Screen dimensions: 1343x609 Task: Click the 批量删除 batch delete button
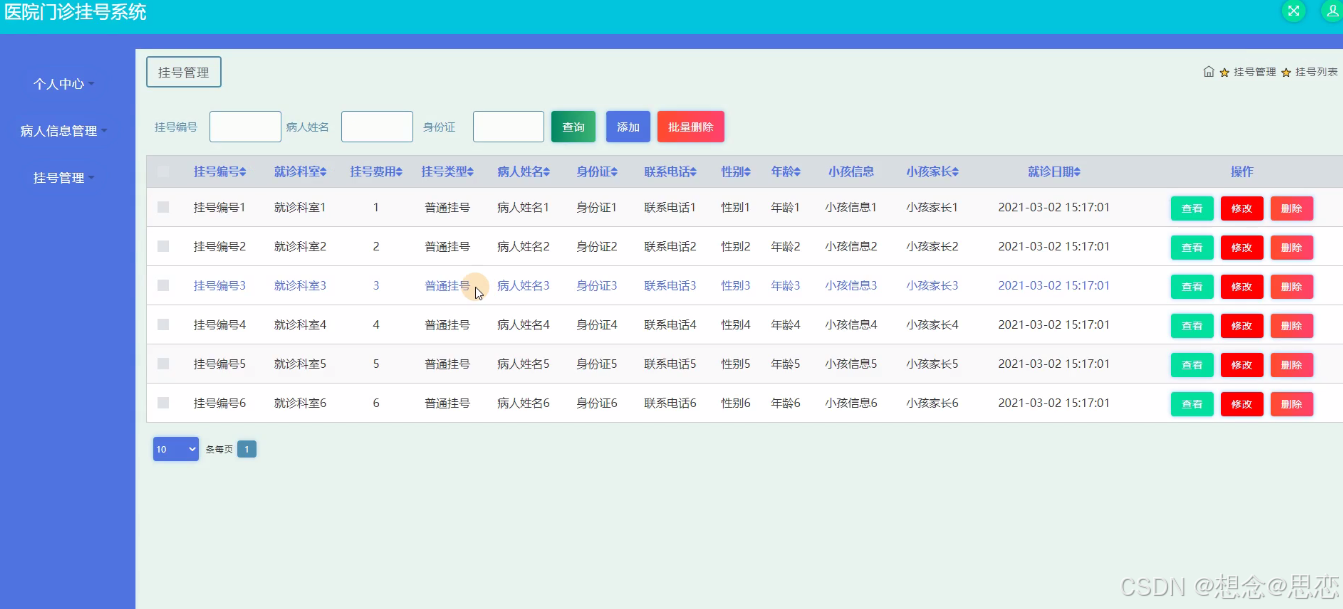(x=690, y=127)
